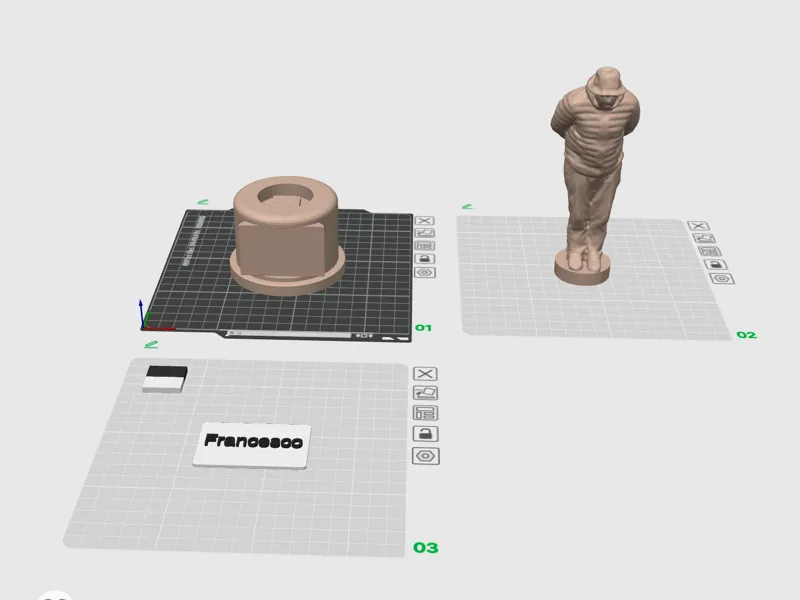
Task: Select the cylindrical base model on plate 01
Action: point(286,236)
